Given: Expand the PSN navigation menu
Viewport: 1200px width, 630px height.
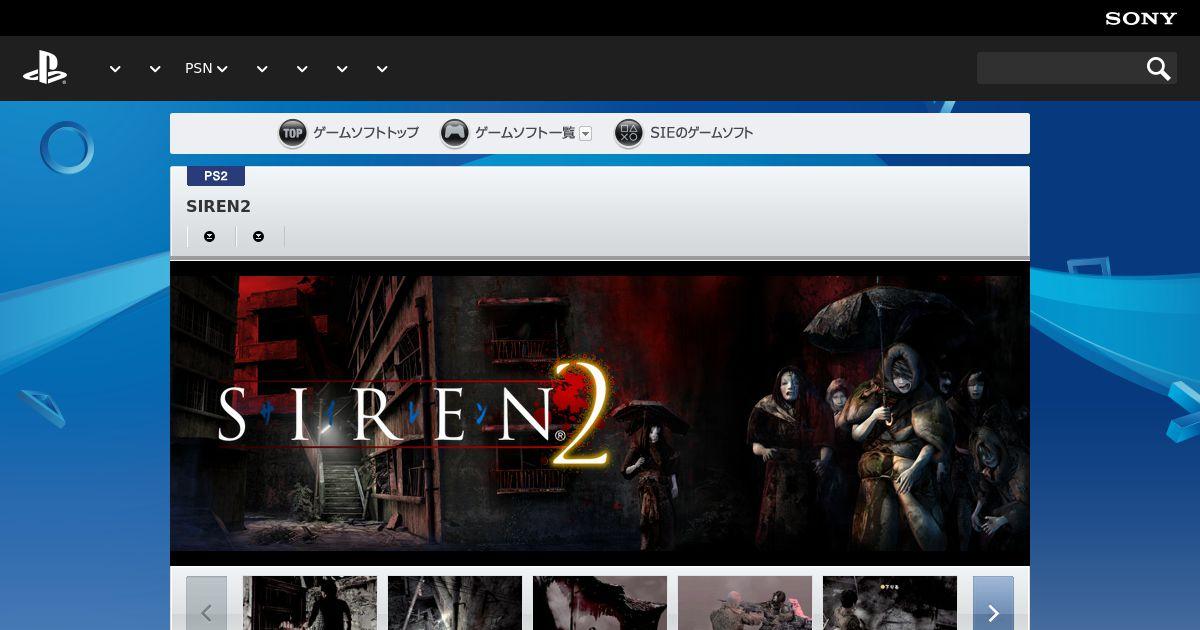Looking at the screenshot, I should tap(206, 68).
